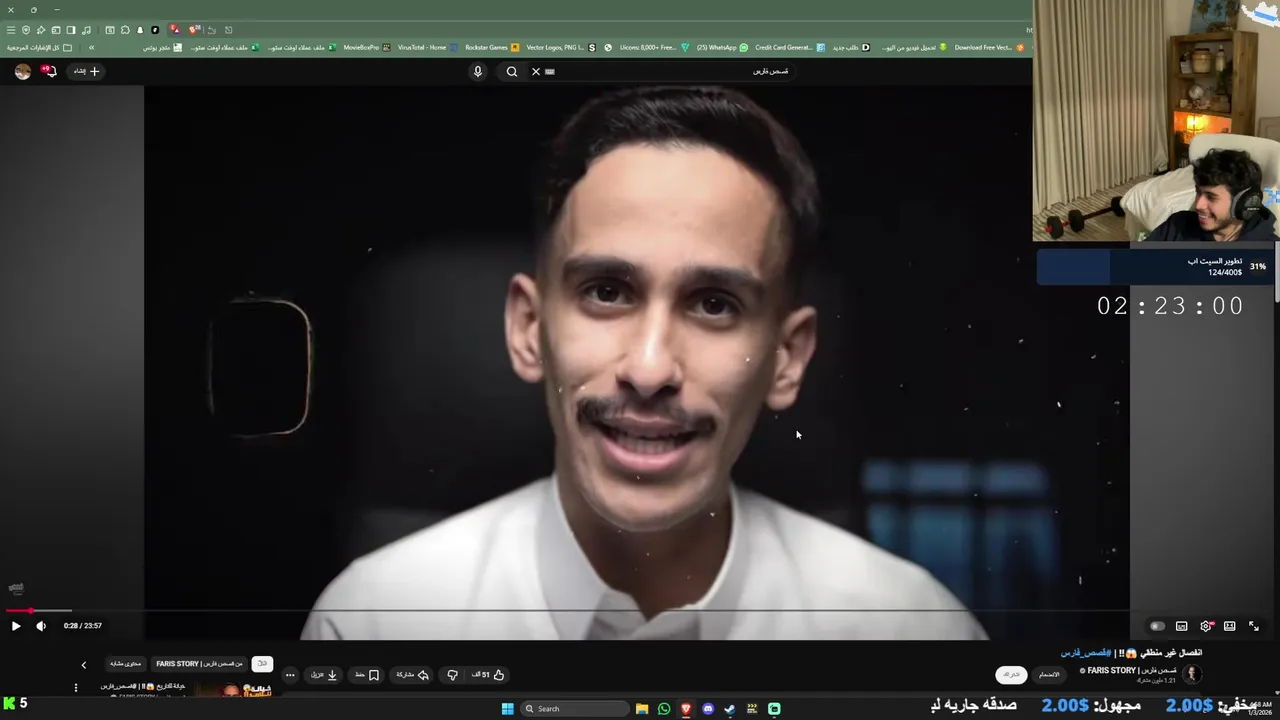Viewport: 1280px width, 720px height.
Task: Toggle subtitles/closed captions
Action: click(x=1182, y=626)
